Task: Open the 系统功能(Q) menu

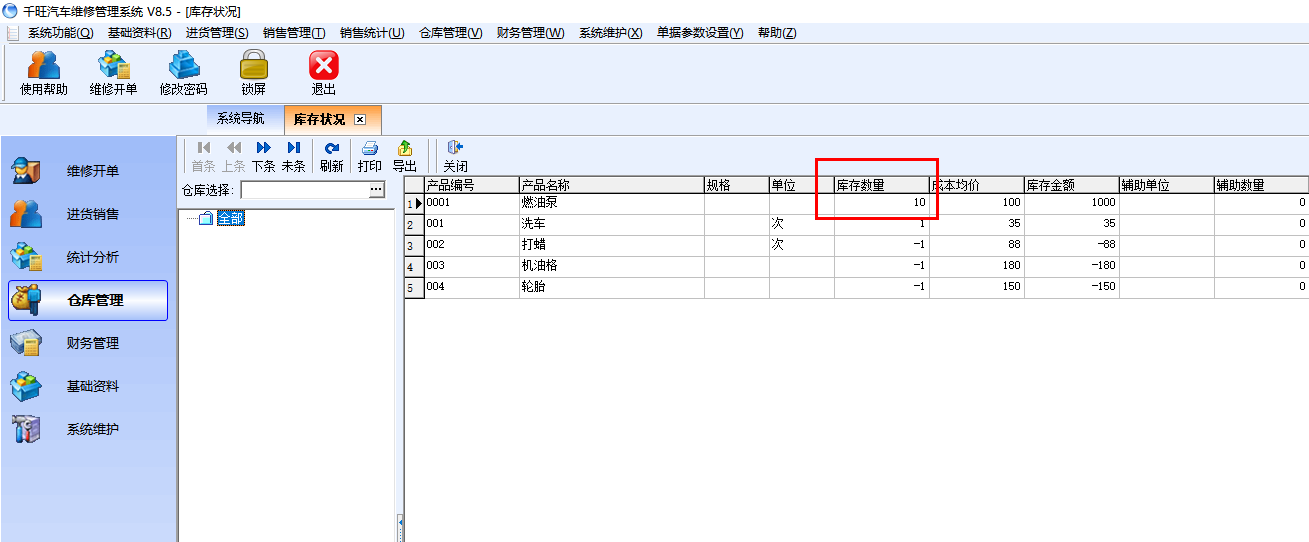Action: [x=60, y=33]
